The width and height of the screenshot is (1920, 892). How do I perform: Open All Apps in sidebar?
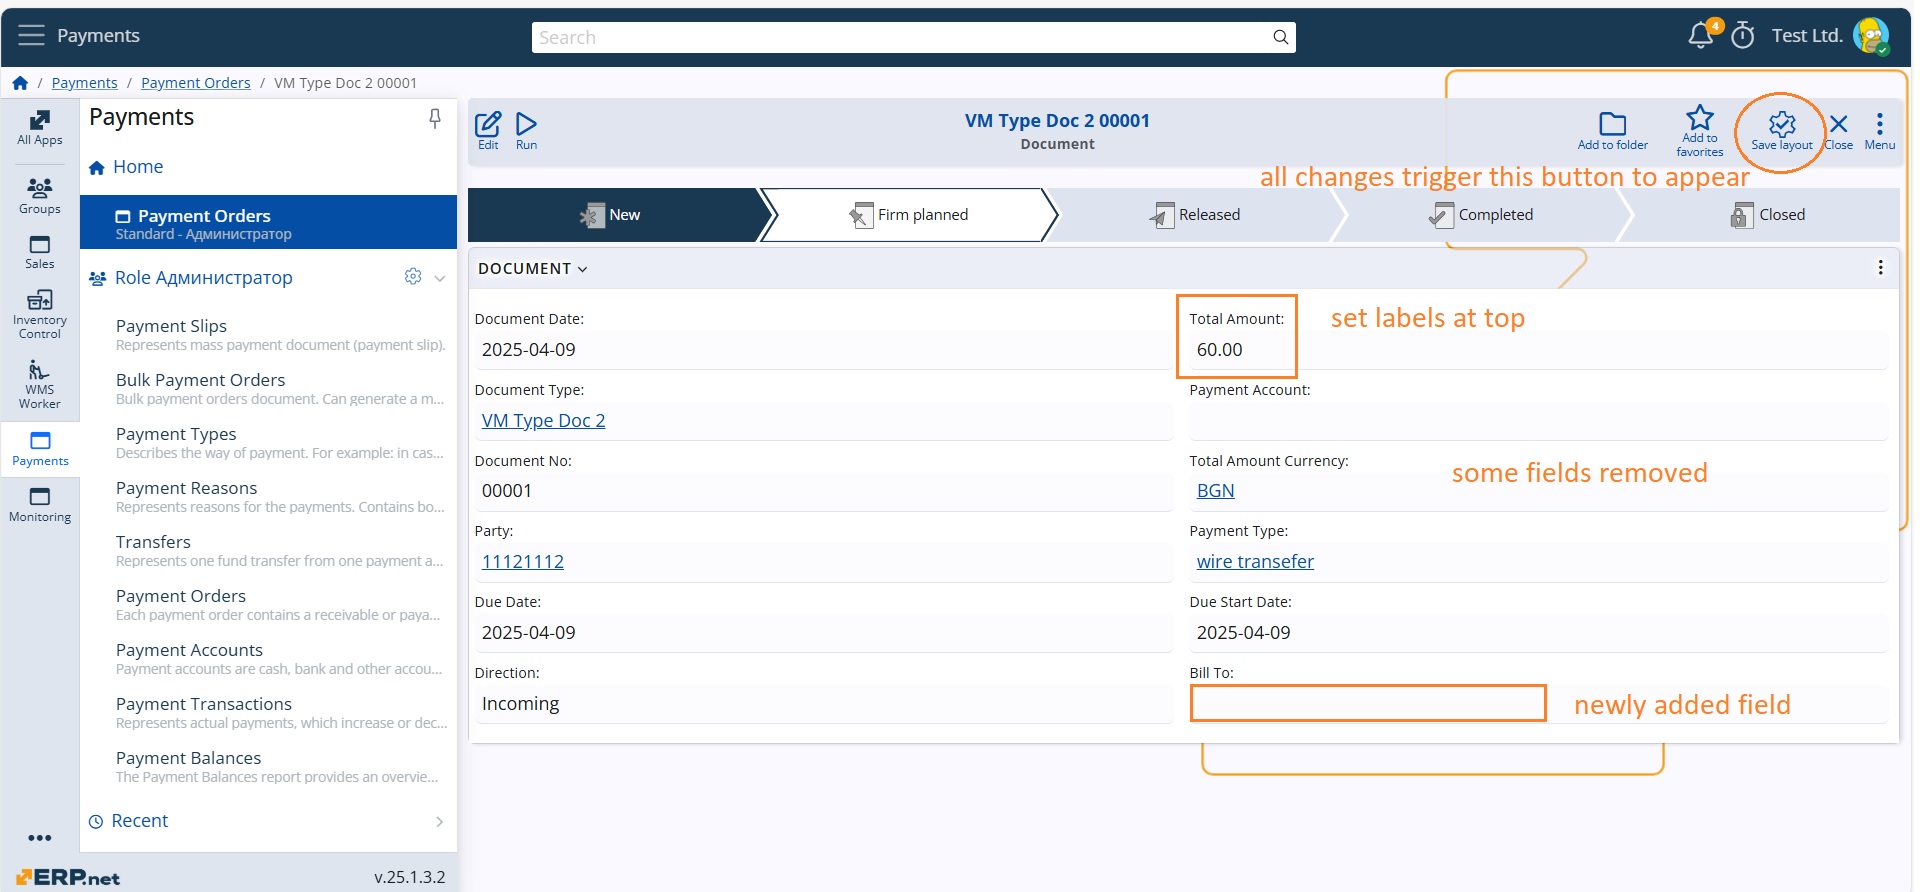(x=40, y=128)
